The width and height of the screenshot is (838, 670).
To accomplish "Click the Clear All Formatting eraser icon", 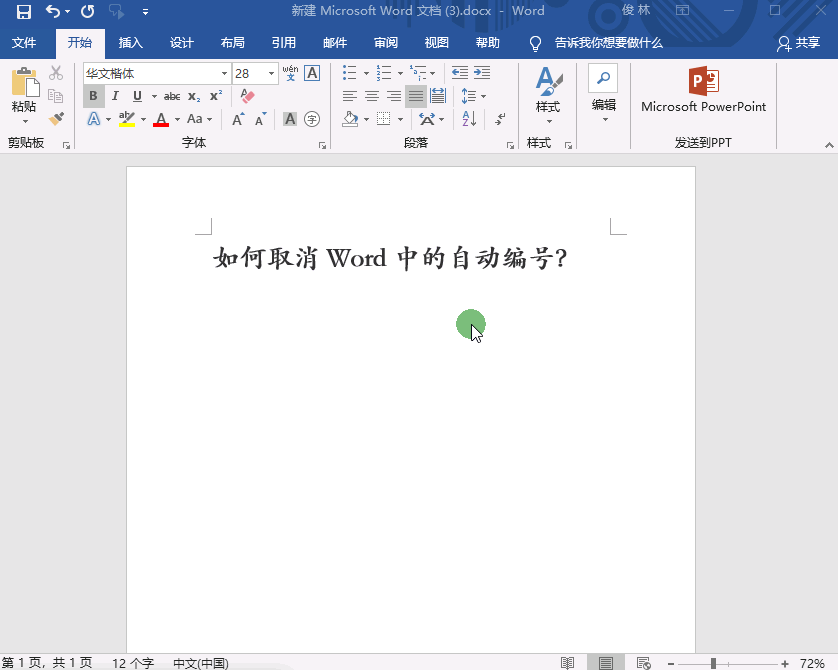I will [x=248, y=96].
